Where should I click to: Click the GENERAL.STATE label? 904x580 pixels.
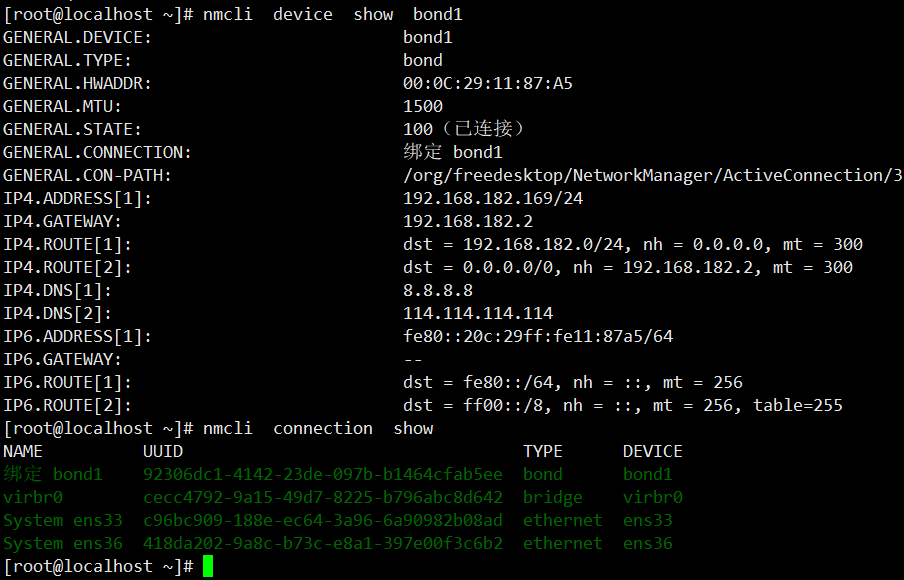pyautogui.click(x=72, y=130)
